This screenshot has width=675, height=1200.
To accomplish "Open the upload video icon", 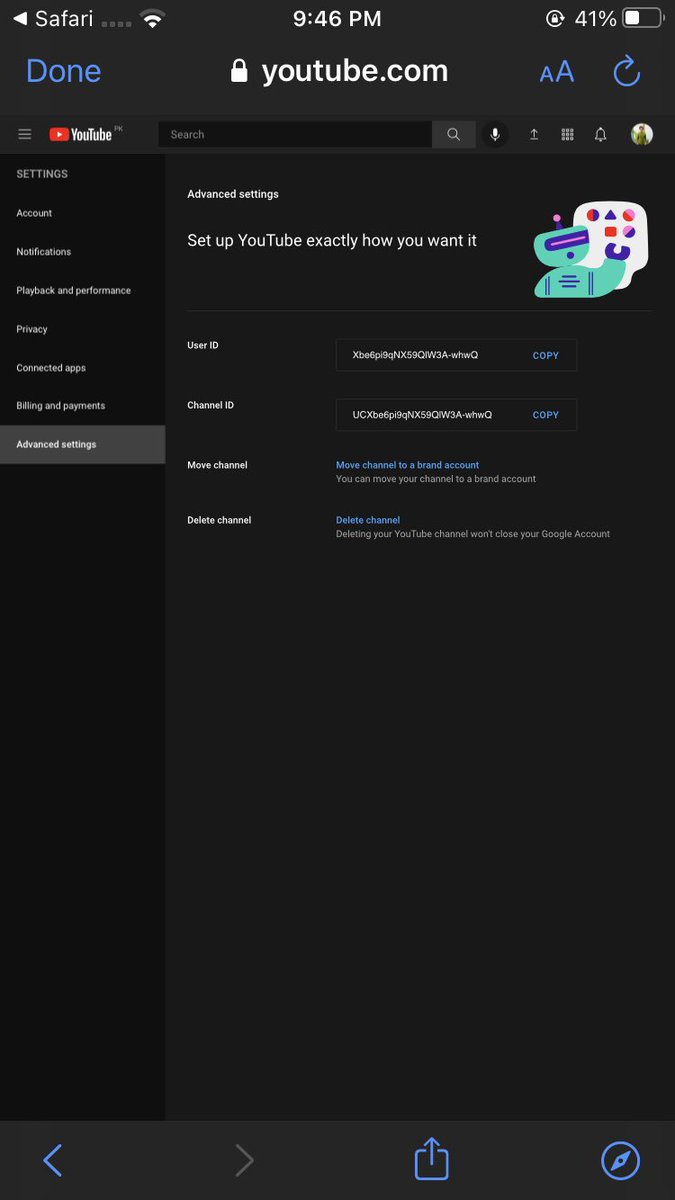I will click(534, 134).
